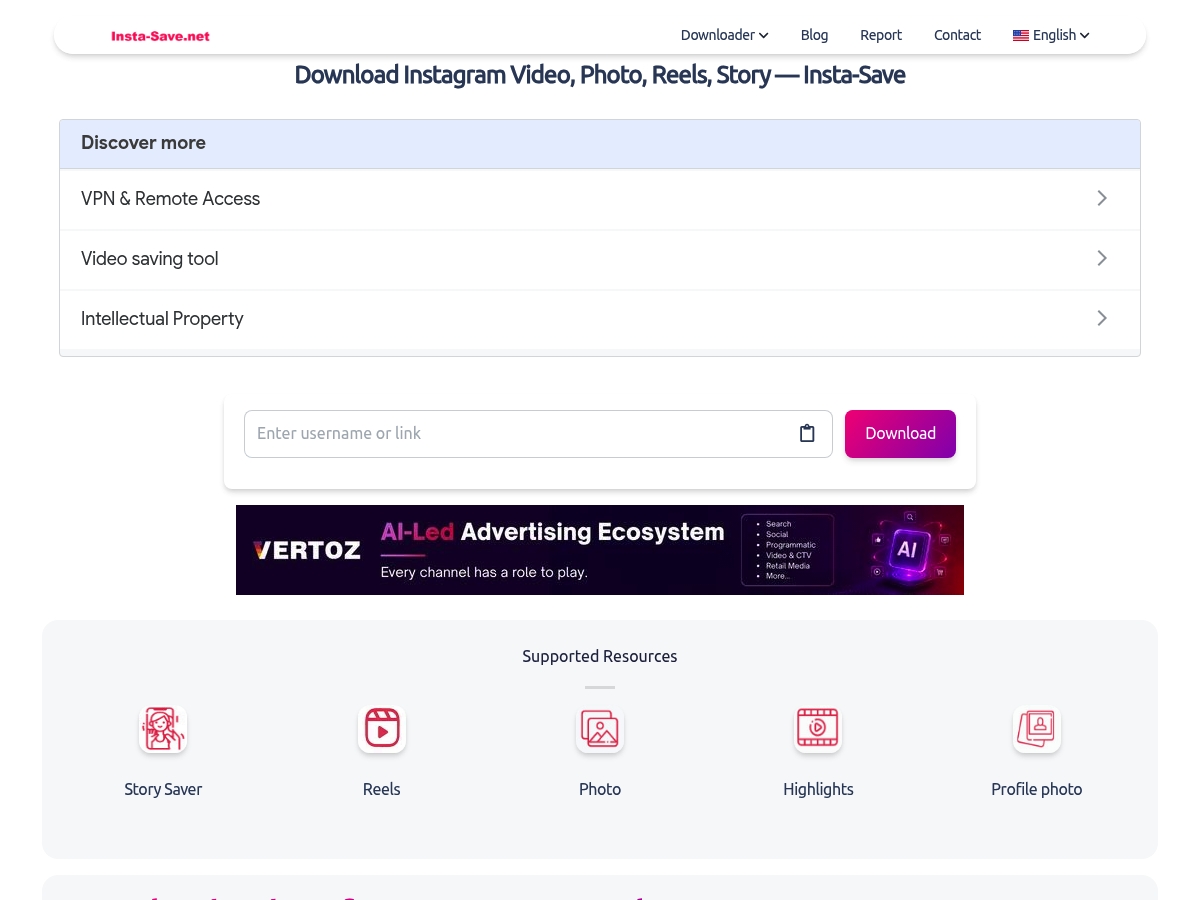Select the Highlights icon
Screen dimensions: 1200x900
pyautogui.click(x=818, y=729)
